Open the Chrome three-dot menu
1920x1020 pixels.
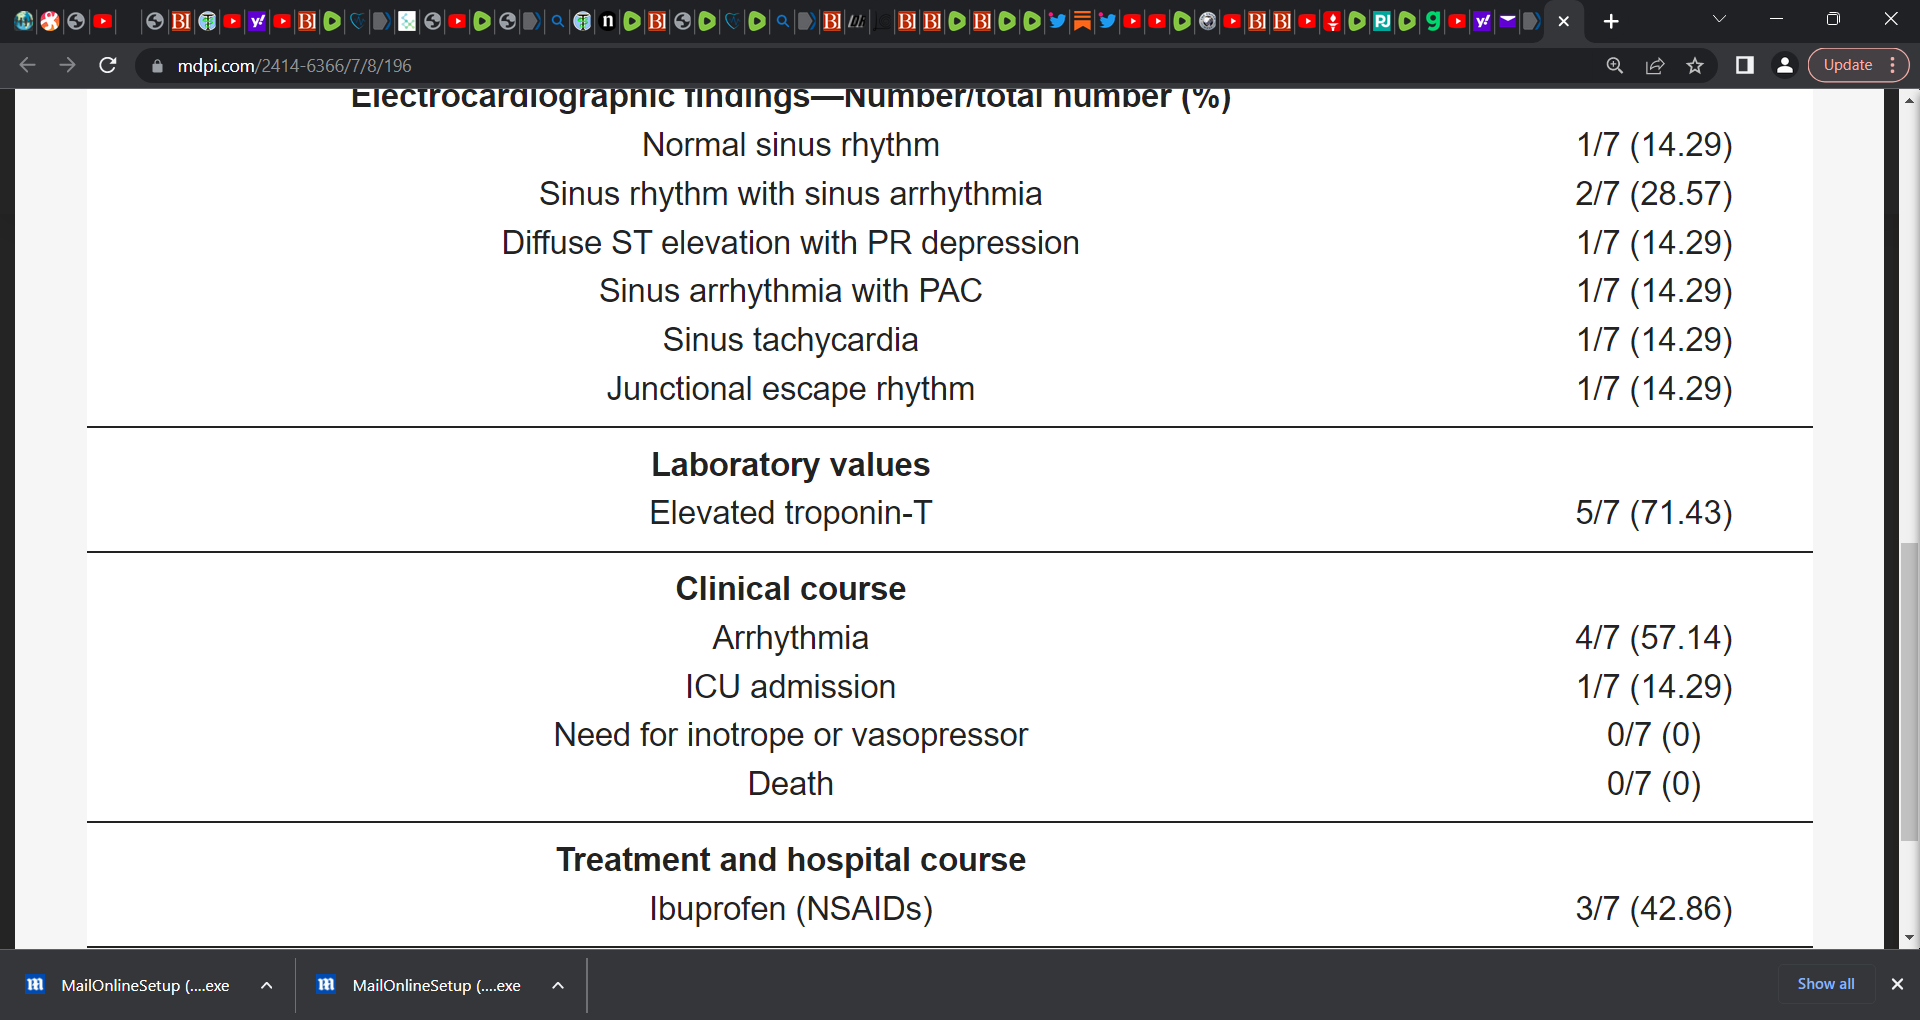(1893, 65)
